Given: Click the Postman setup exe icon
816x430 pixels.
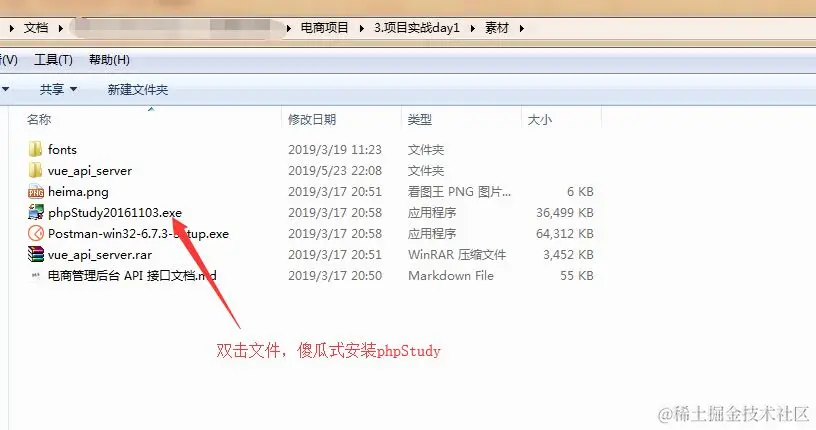Looking at the screenshot, I should click(x=35, y=233).
